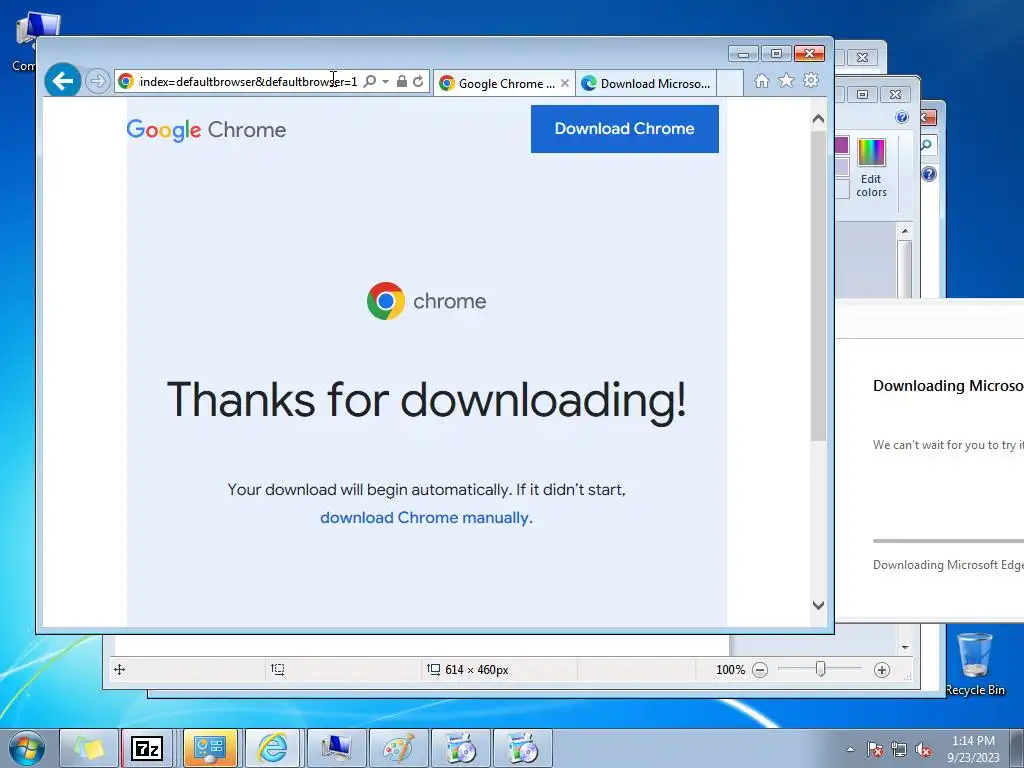1024x768 pixels.
Task: Click the Google Chrome logo in page header
Action: click(206, 130)
